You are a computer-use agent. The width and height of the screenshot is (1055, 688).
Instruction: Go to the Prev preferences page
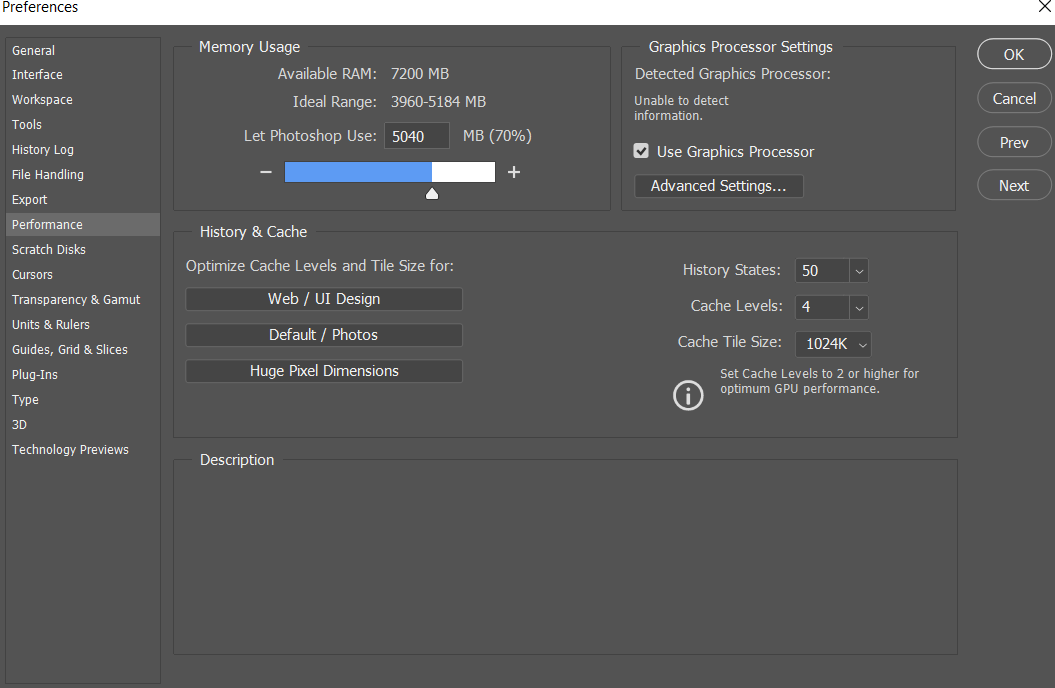coord(1013,142)
